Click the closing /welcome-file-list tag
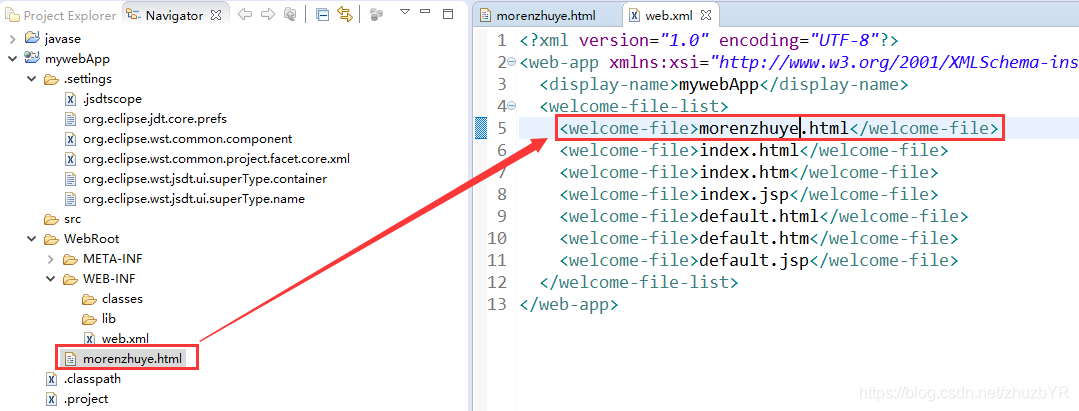This screenshot has height=411, width=1079. (639, 283)
